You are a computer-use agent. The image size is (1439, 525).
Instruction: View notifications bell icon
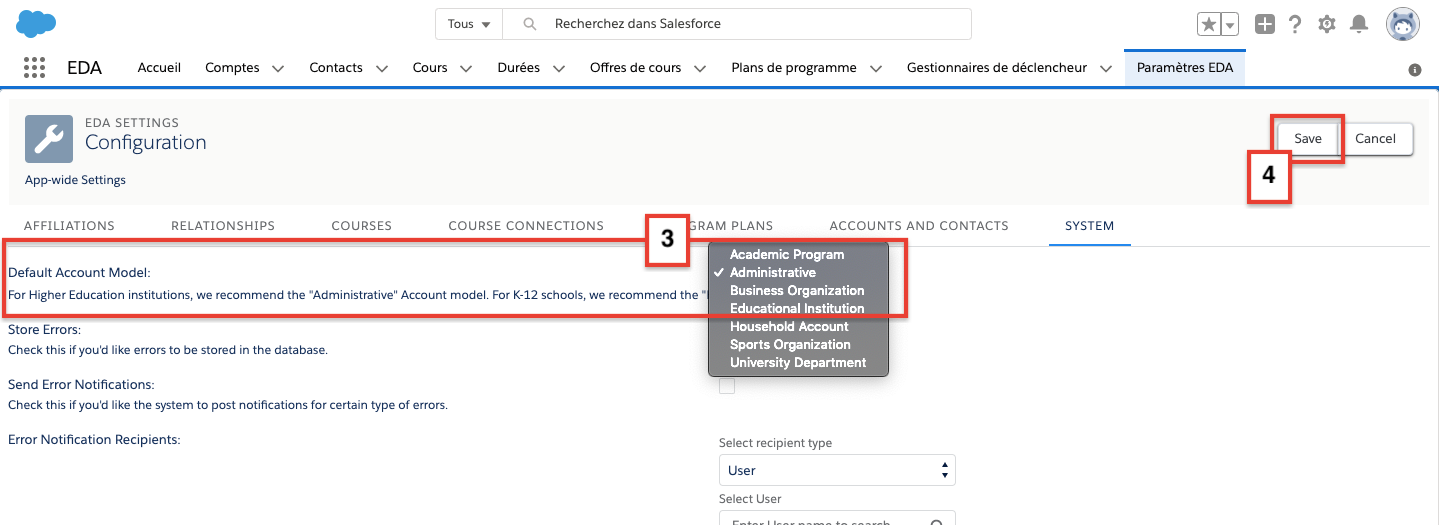(1358, 24)
